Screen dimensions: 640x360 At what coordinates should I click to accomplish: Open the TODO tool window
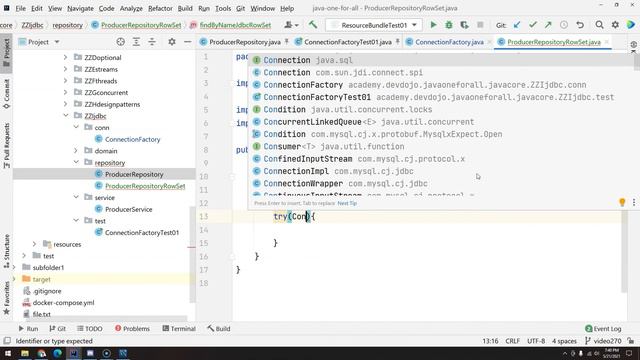tap(89, 329)
